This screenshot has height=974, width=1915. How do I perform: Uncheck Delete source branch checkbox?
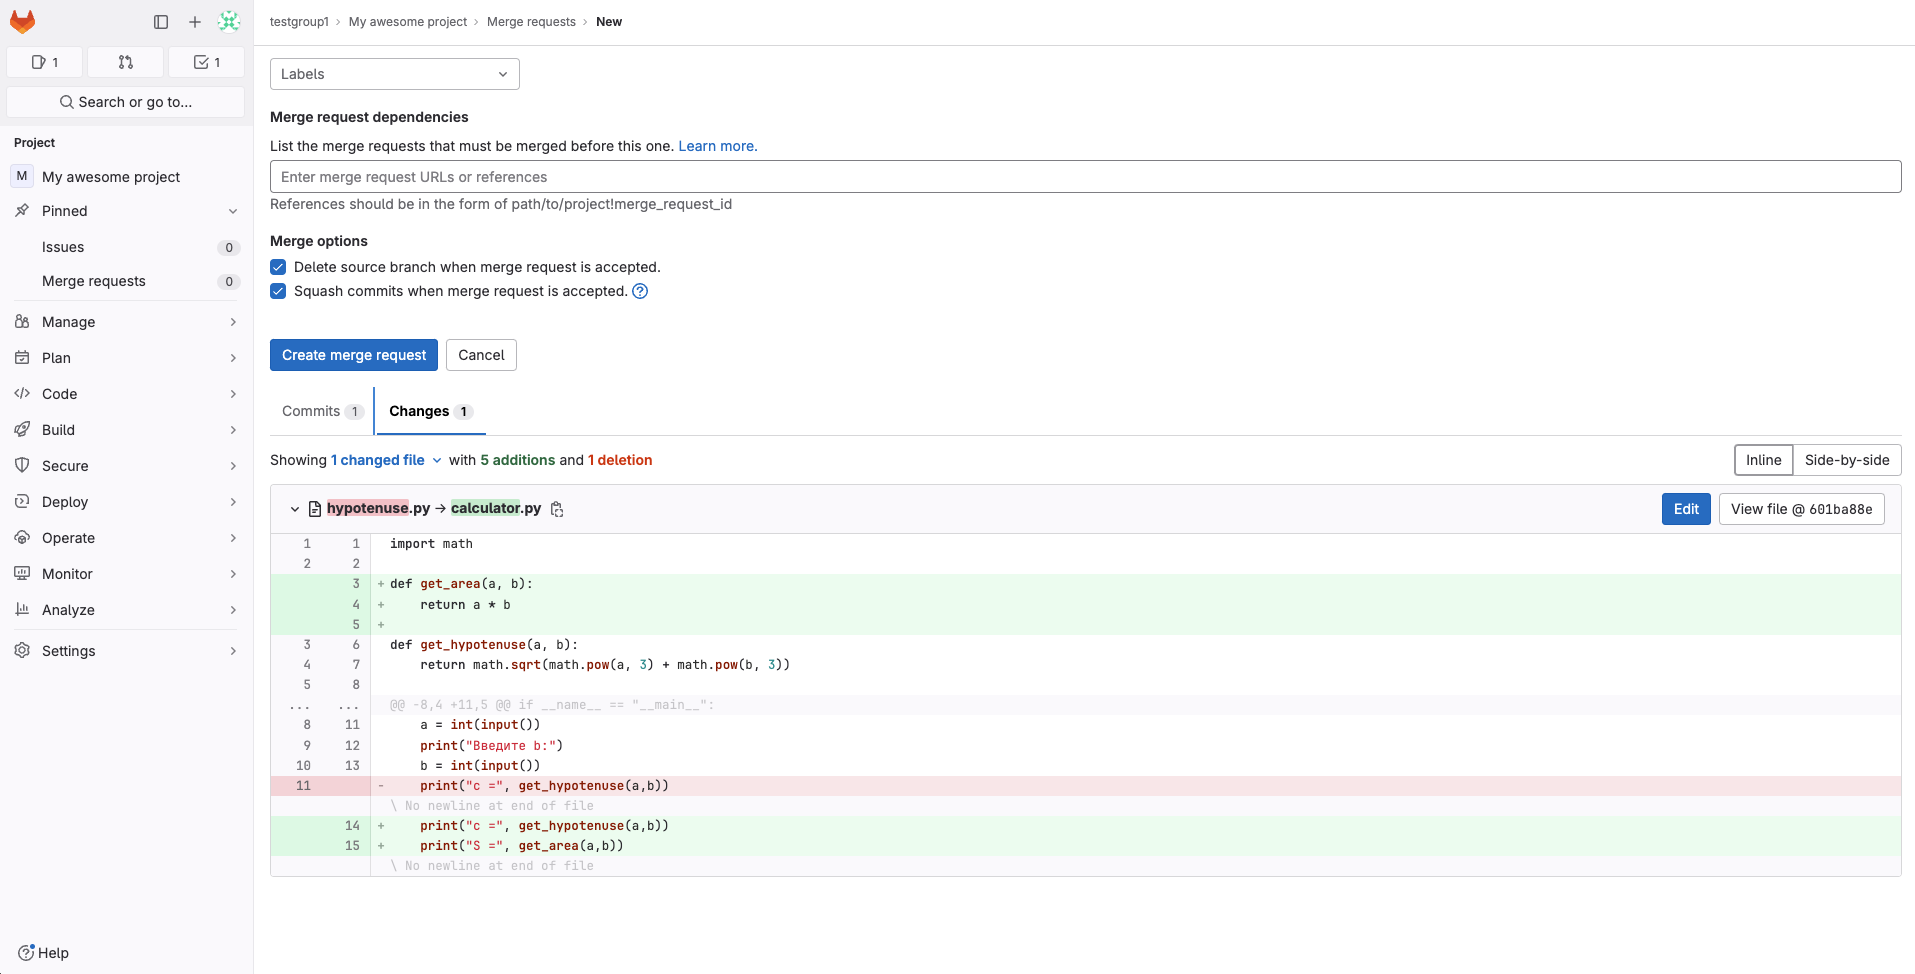(x=278, y=267)
